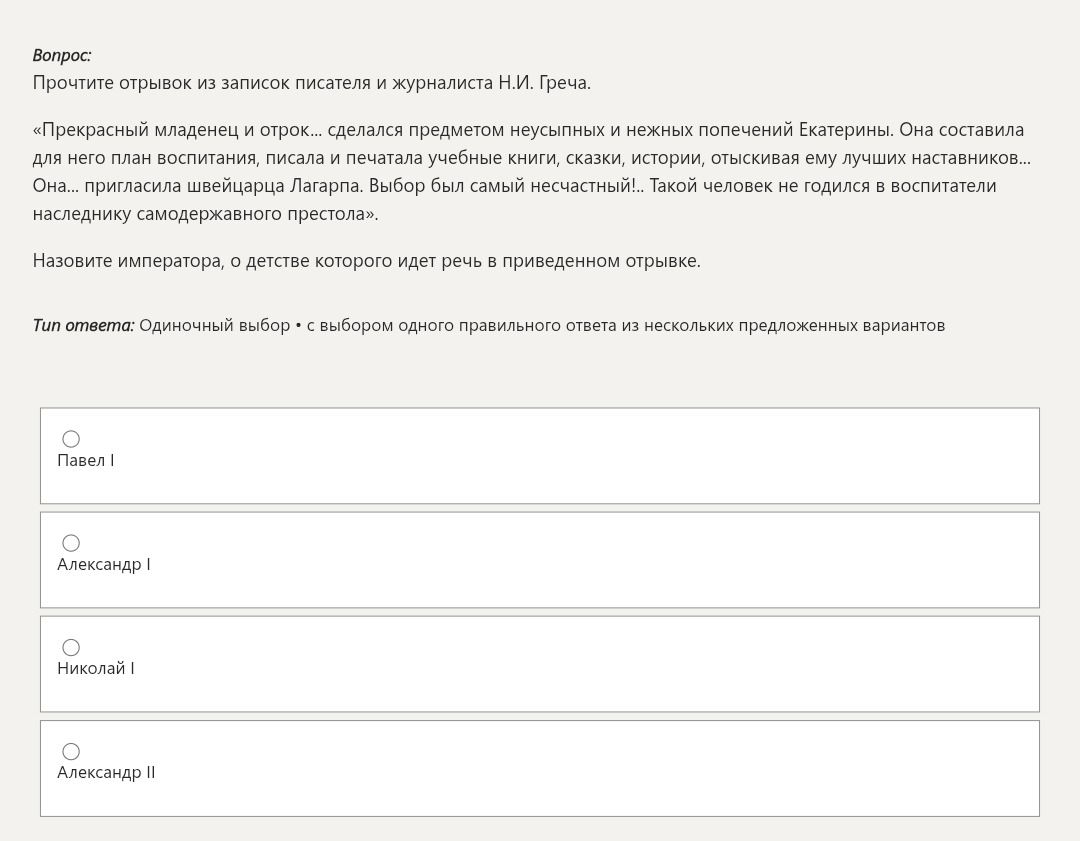The height and width of the screenshot is (841, 1080).
Task: Mark the Николай I radio button
Action: pos(71,647)
